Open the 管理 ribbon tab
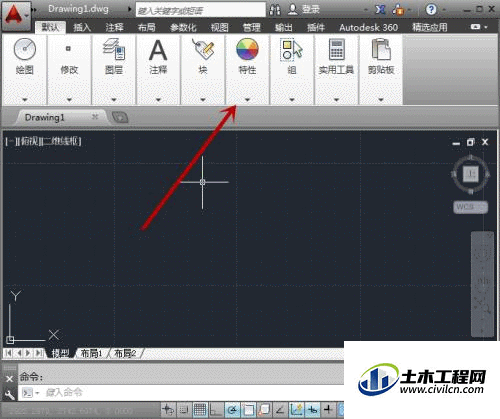 tap(252, 27)
